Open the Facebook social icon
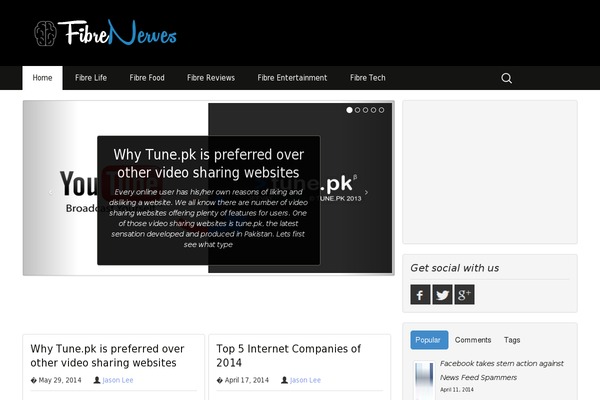This screenshot has height=400, width=600. pyautogui.click(x=420, y=295)
